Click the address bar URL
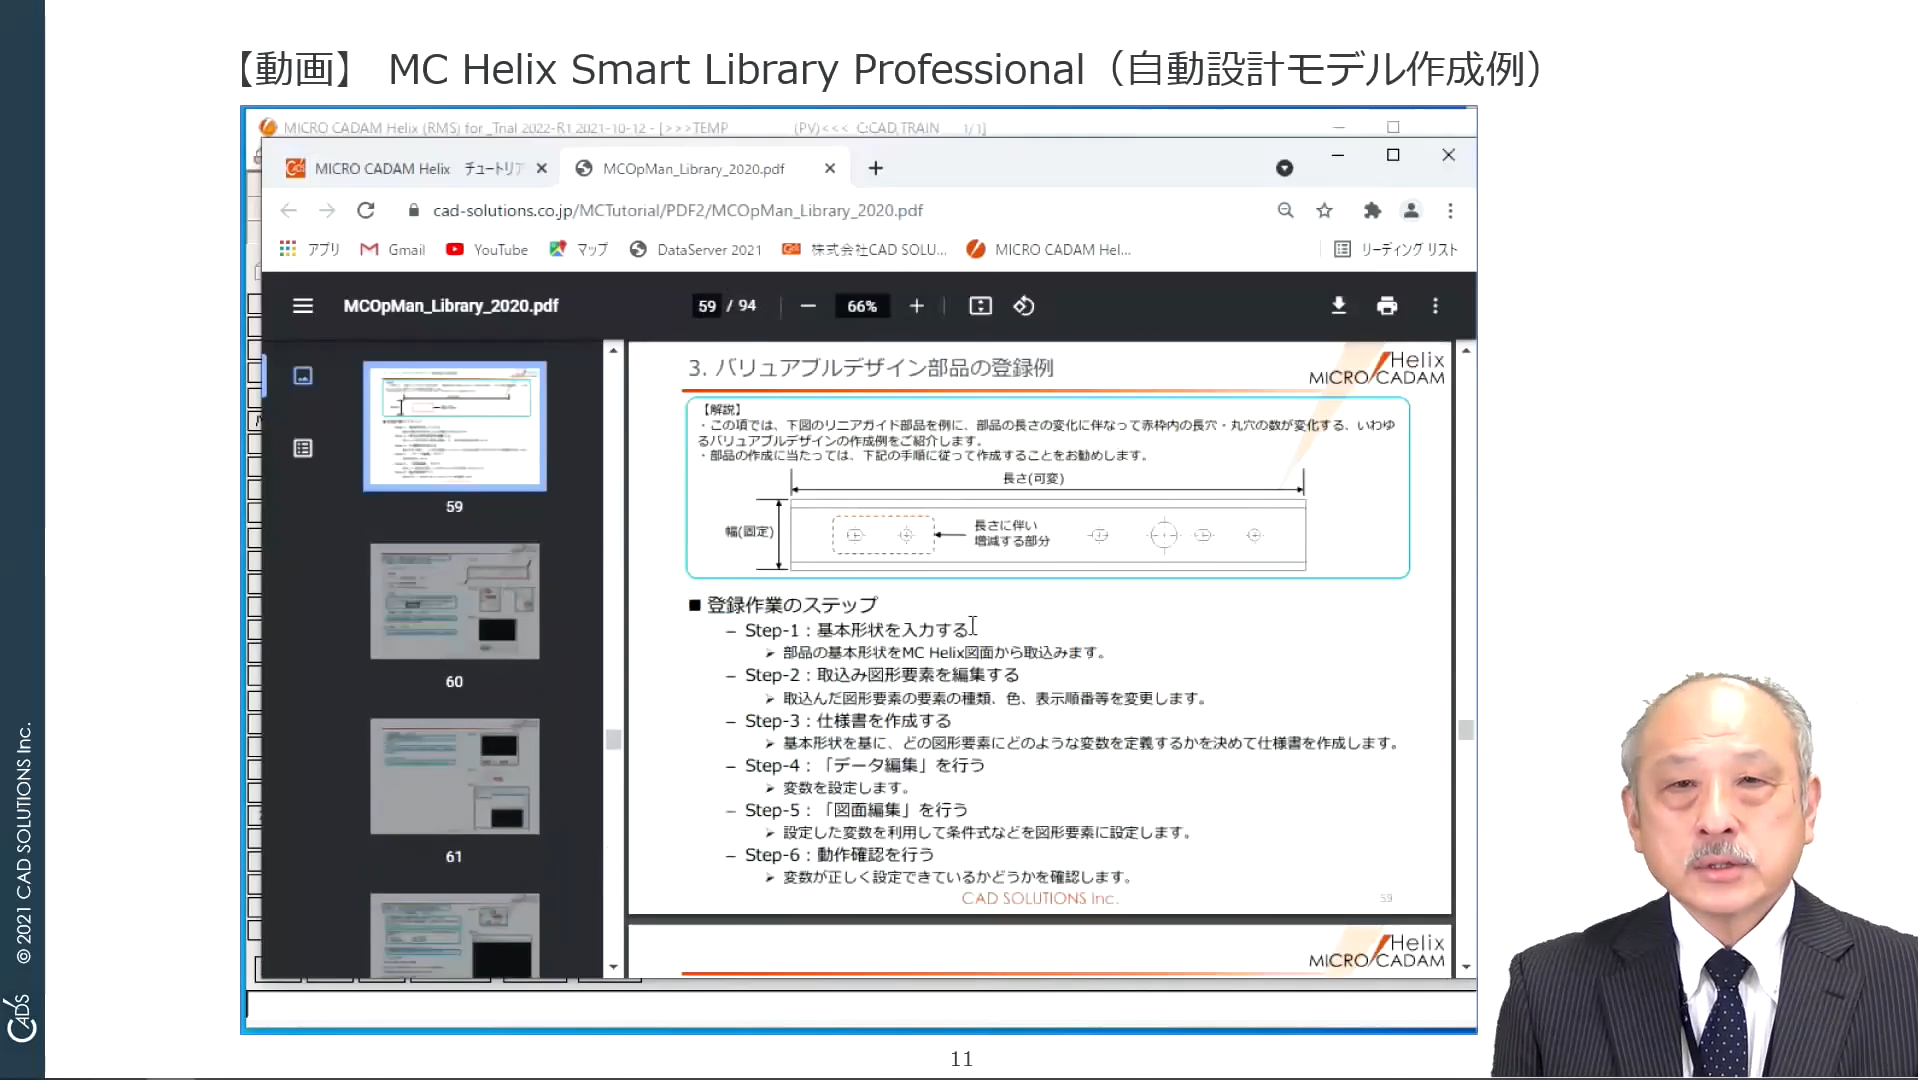The width and height of the screenshot is (1918, 1080). click(677, 210)
